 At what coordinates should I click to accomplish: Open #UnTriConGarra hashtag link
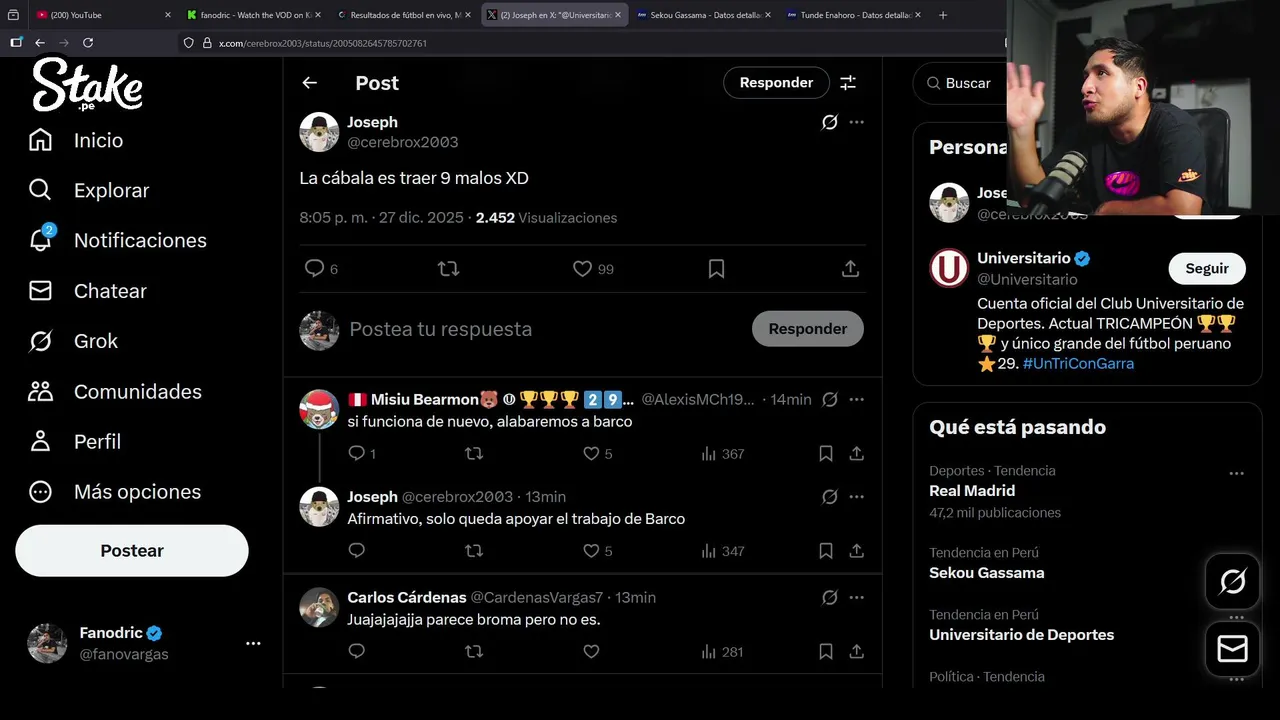pyautogui.click(x=1078, y=364)
